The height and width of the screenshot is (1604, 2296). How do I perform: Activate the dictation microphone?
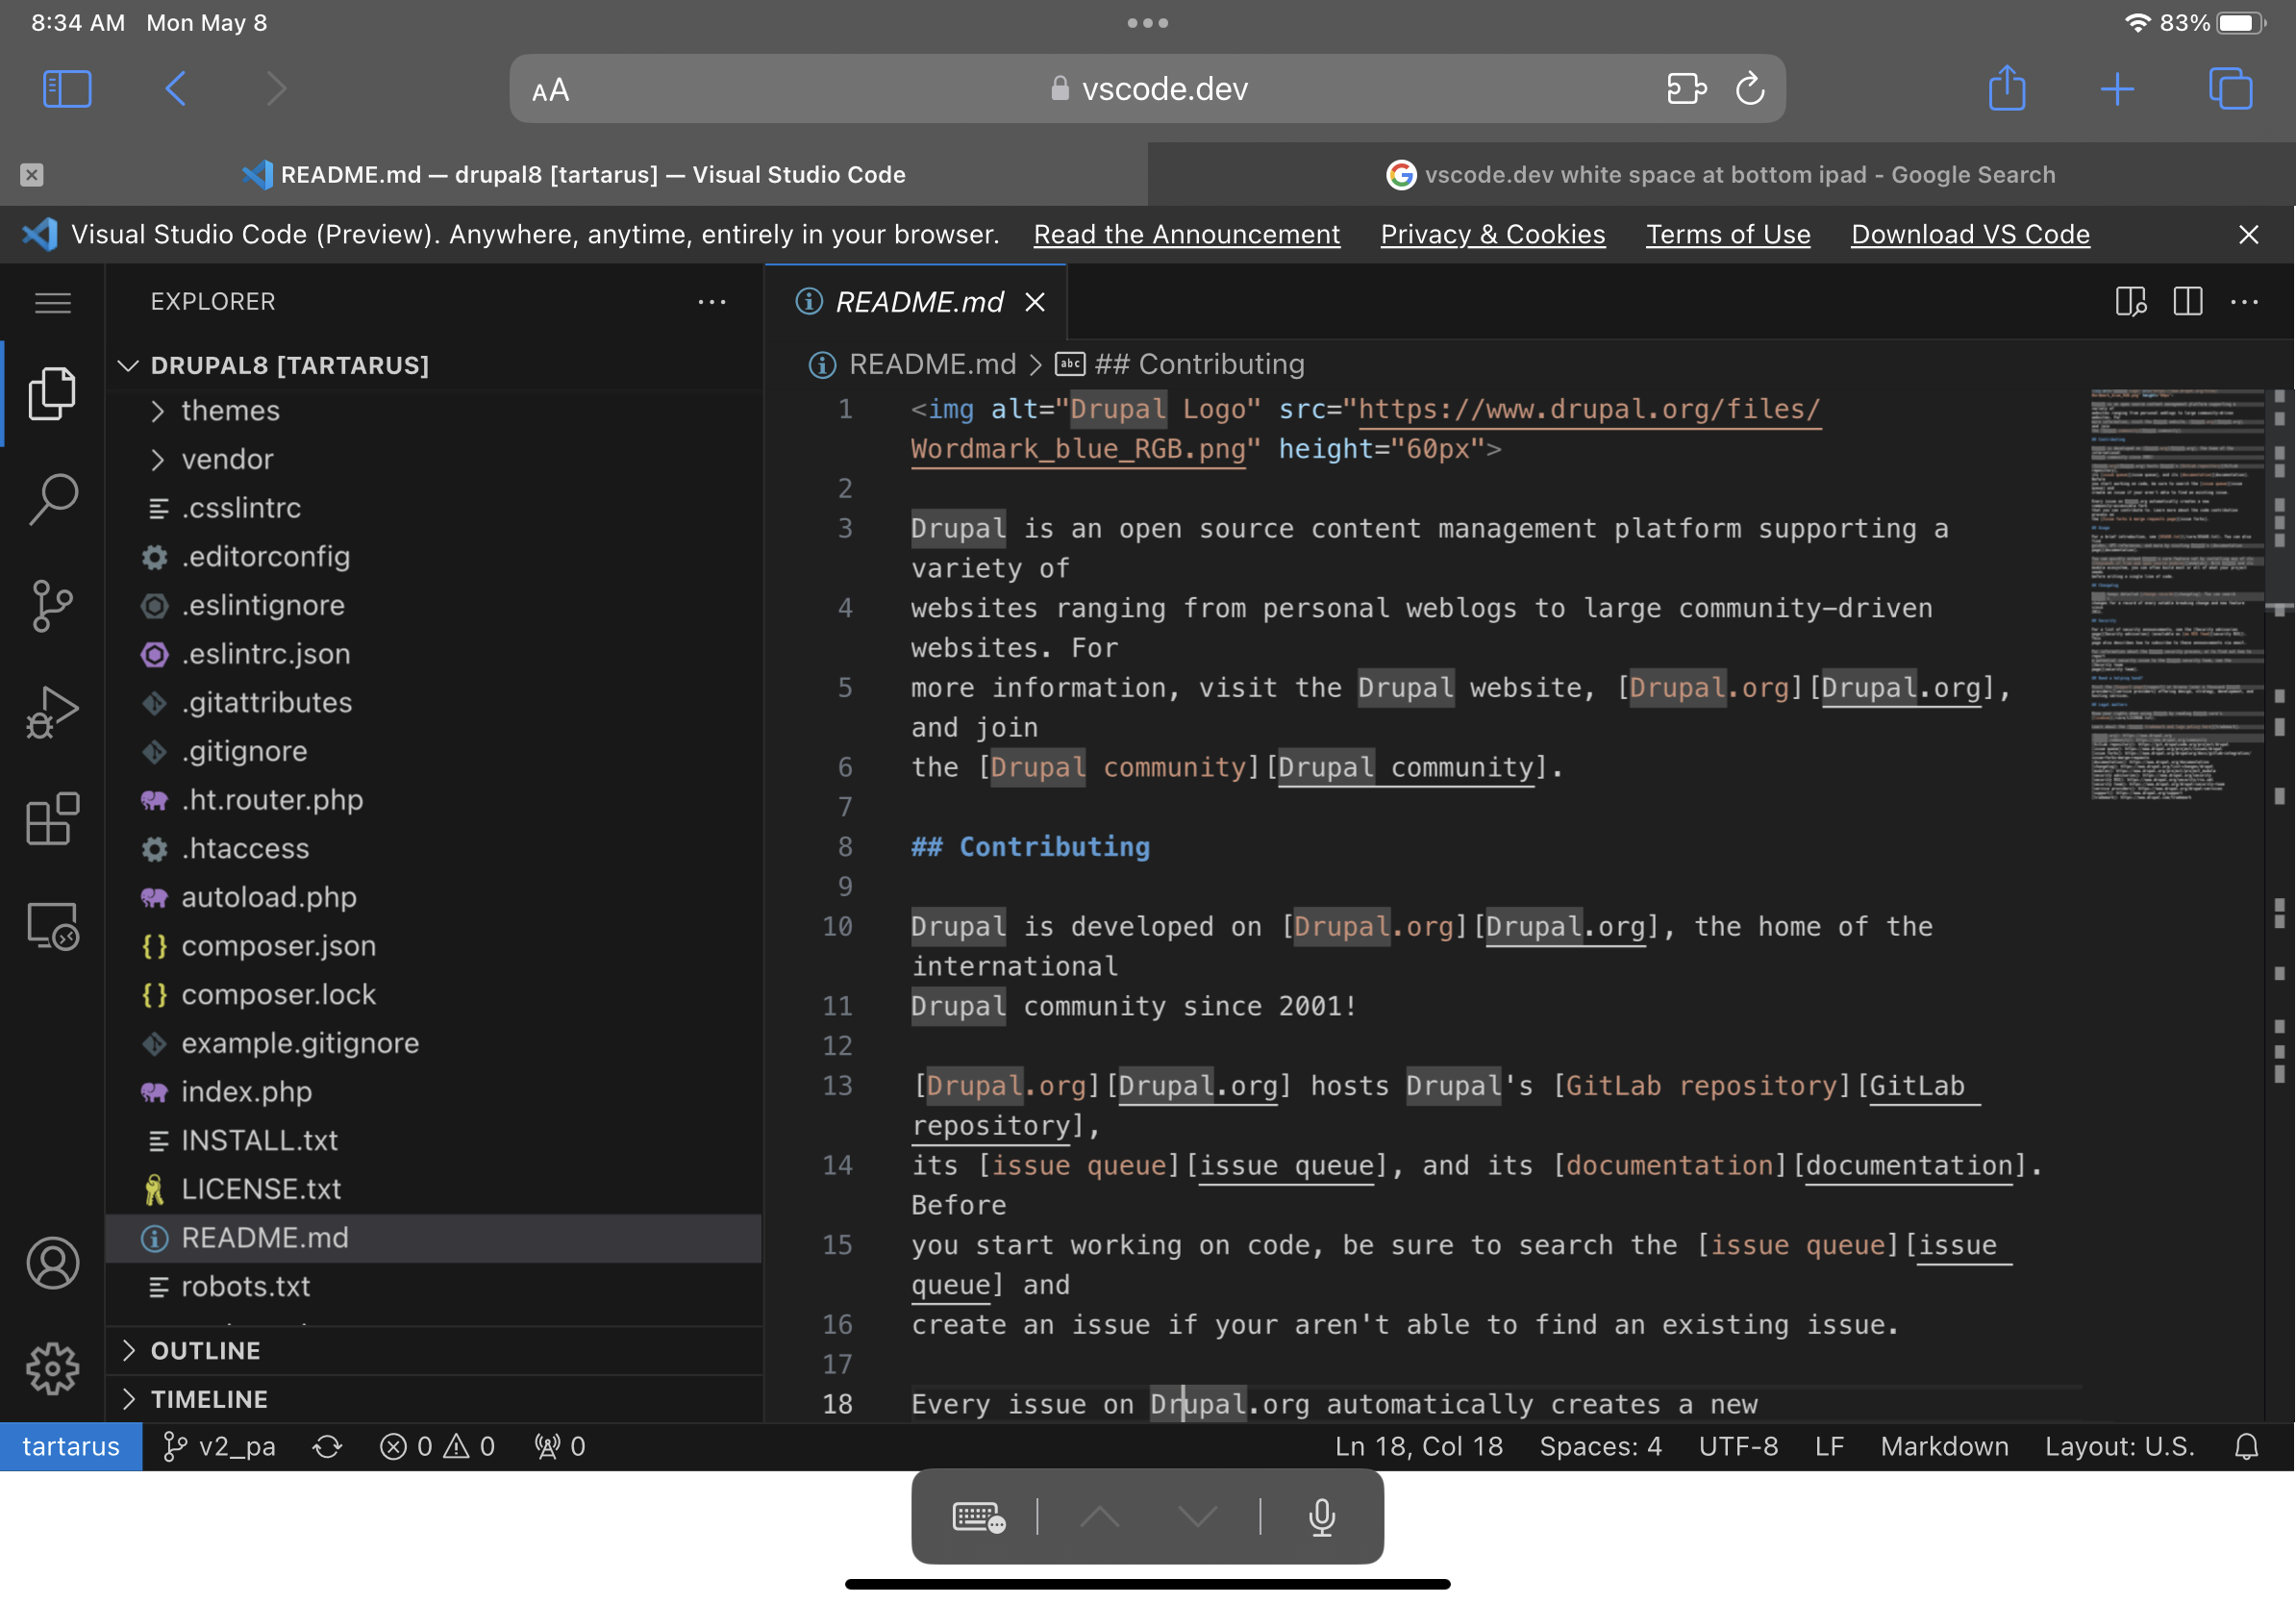tap(1321, 1517)
